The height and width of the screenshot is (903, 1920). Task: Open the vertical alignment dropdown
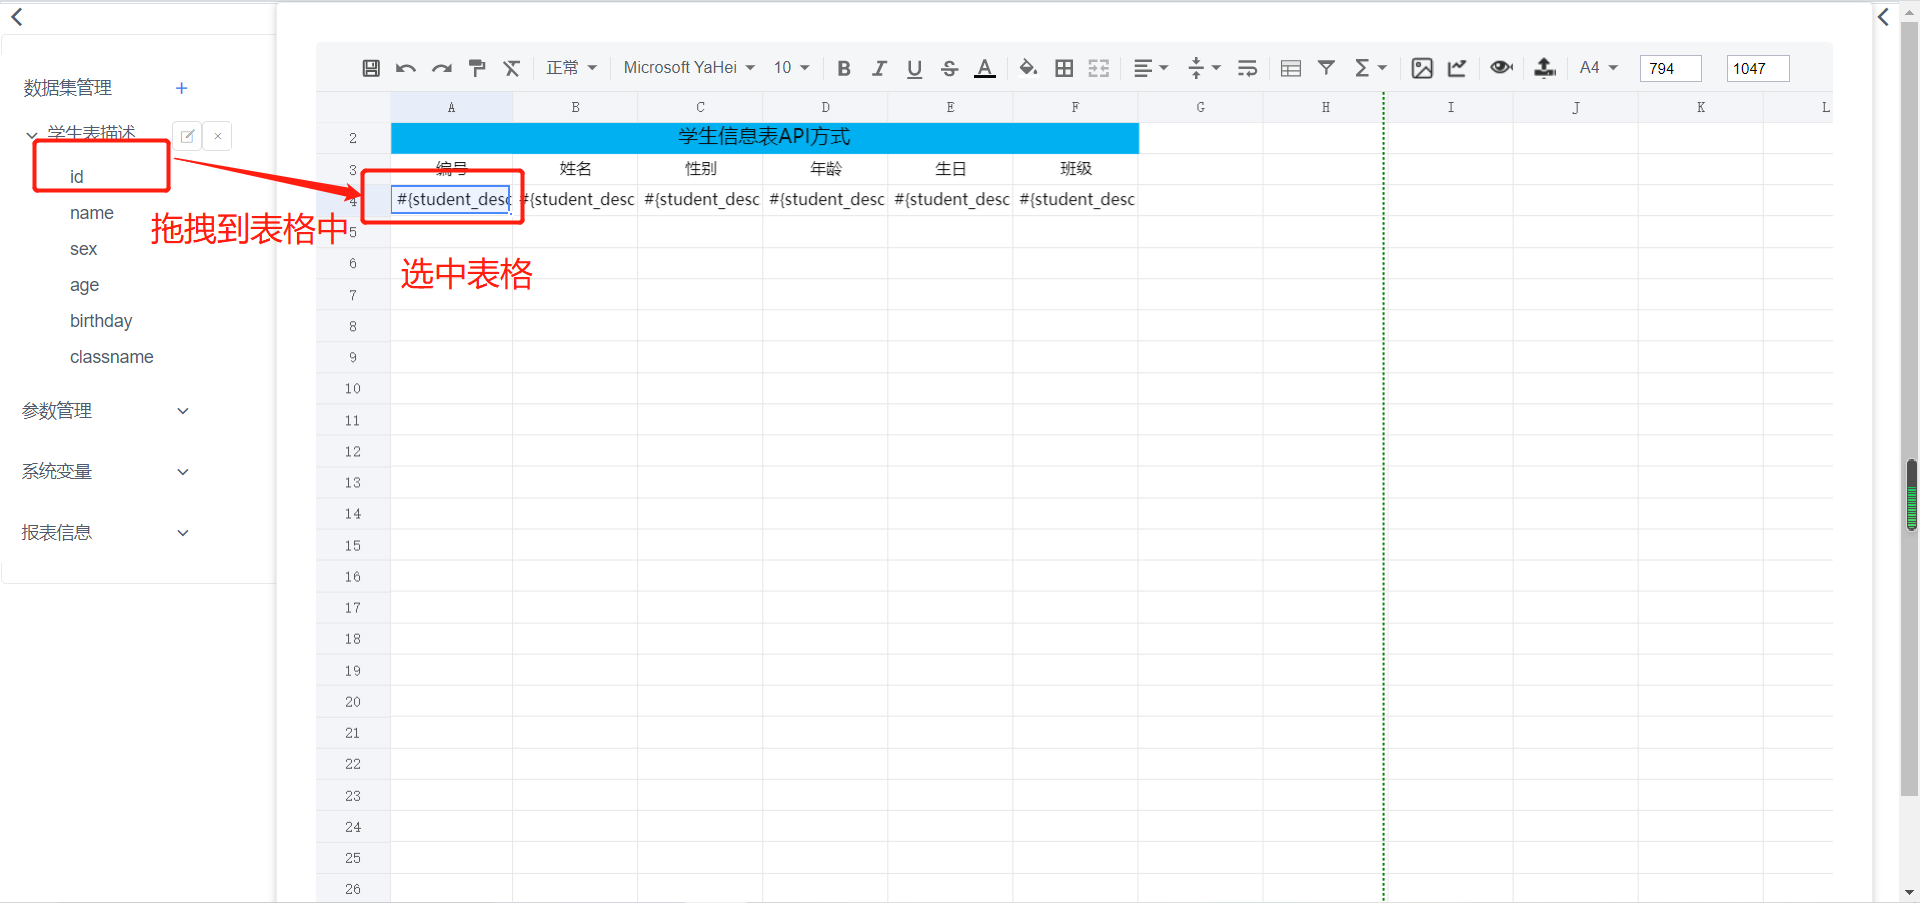click(x=1204, y=68)
